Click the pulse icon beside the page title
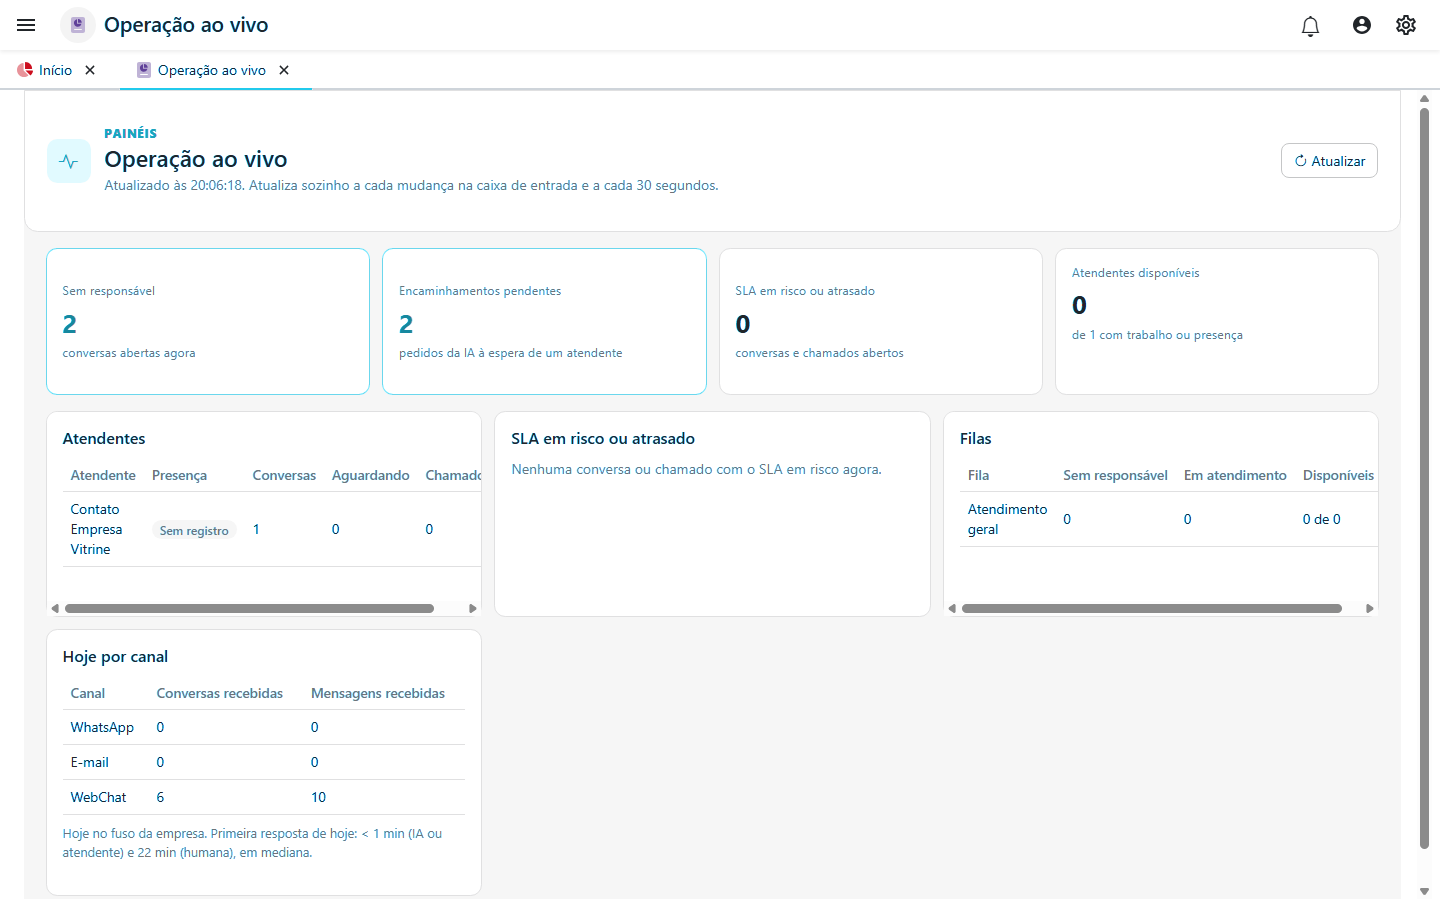 click(69, 161)
